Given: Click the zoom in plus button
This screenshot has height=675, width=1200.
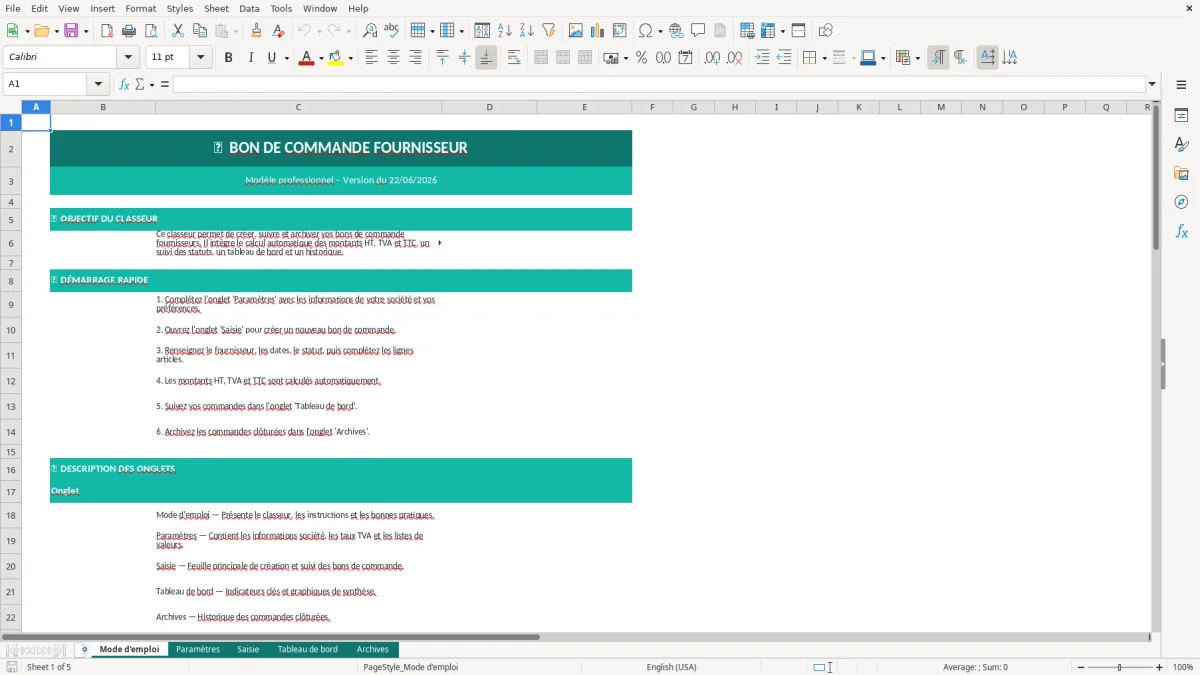Looking at the screenshot, I should (x=1159, y=667).
